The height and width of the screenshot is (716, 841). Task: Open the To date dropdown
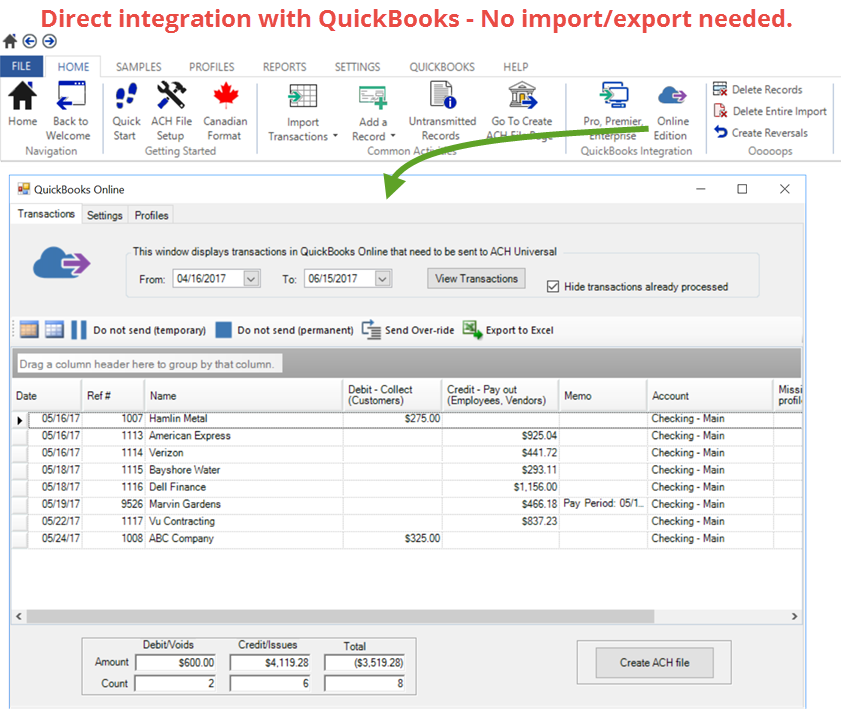pyautogui.click(x=382, y=279)
